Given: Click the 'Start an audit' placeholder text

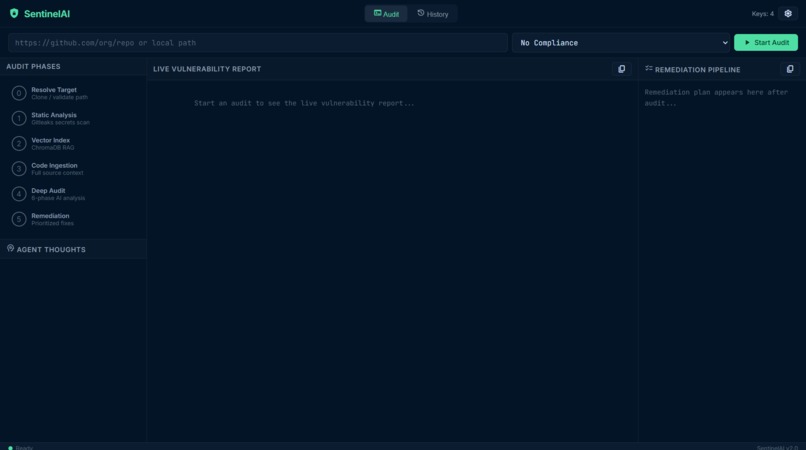Looking at the screenshot, I should pos(304,103).
